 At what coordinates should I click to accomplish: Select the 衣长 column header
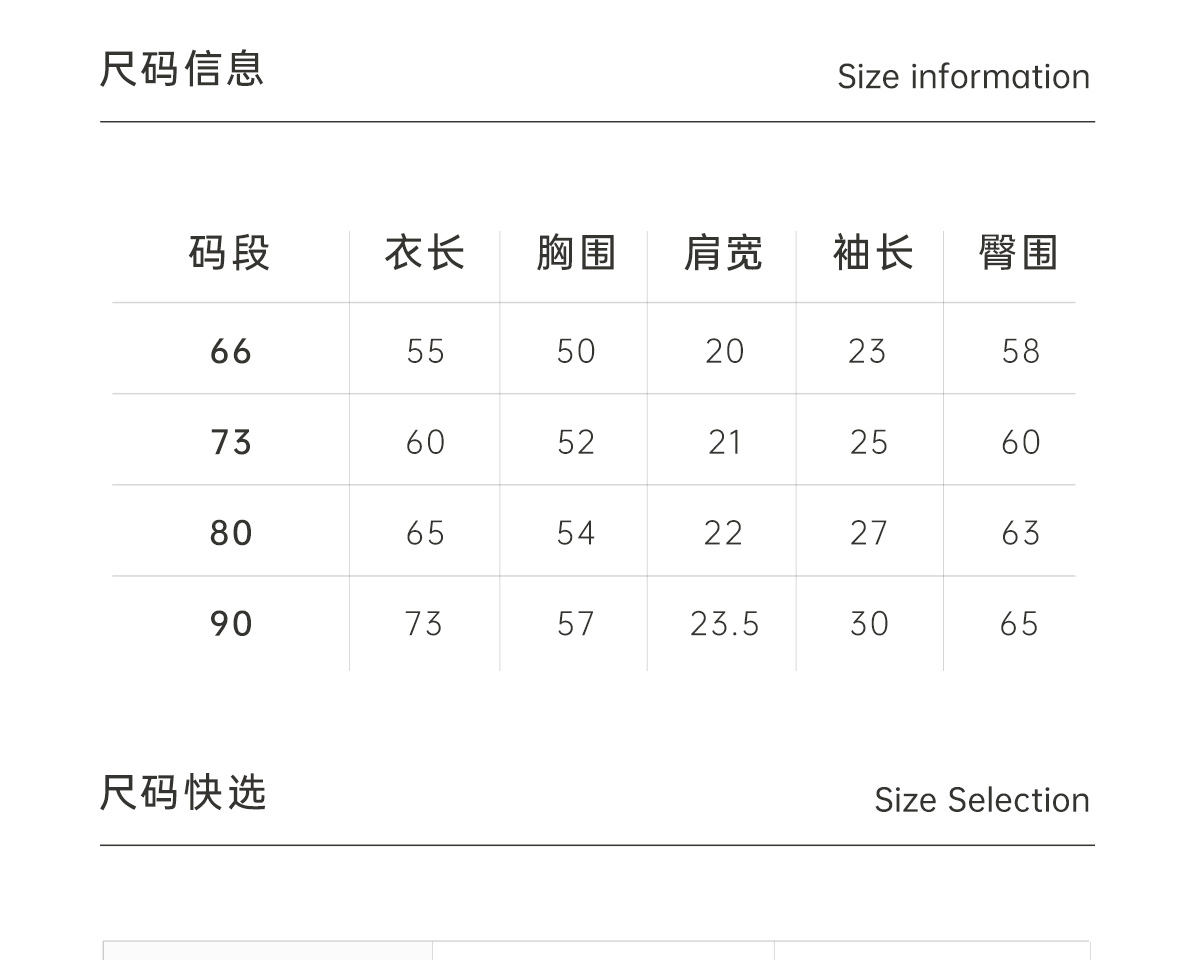point(425,253)
